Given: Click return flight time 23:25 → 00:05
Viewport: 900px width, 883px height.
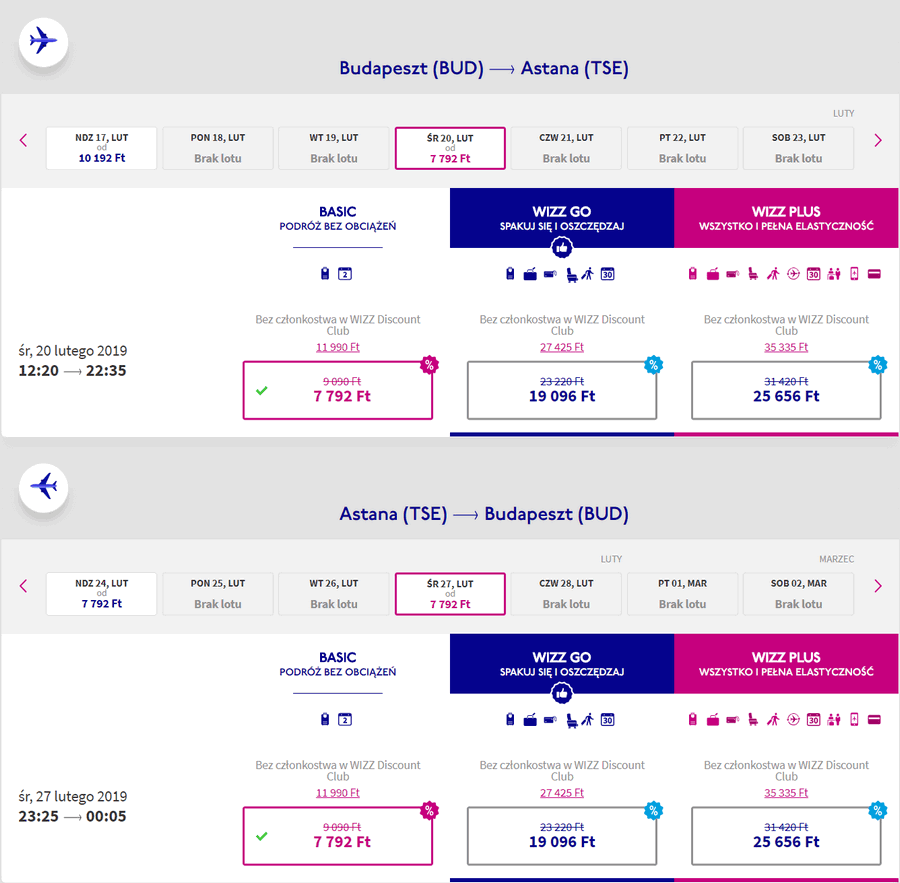Looking at the screenshot, I should tap(72, 816).
